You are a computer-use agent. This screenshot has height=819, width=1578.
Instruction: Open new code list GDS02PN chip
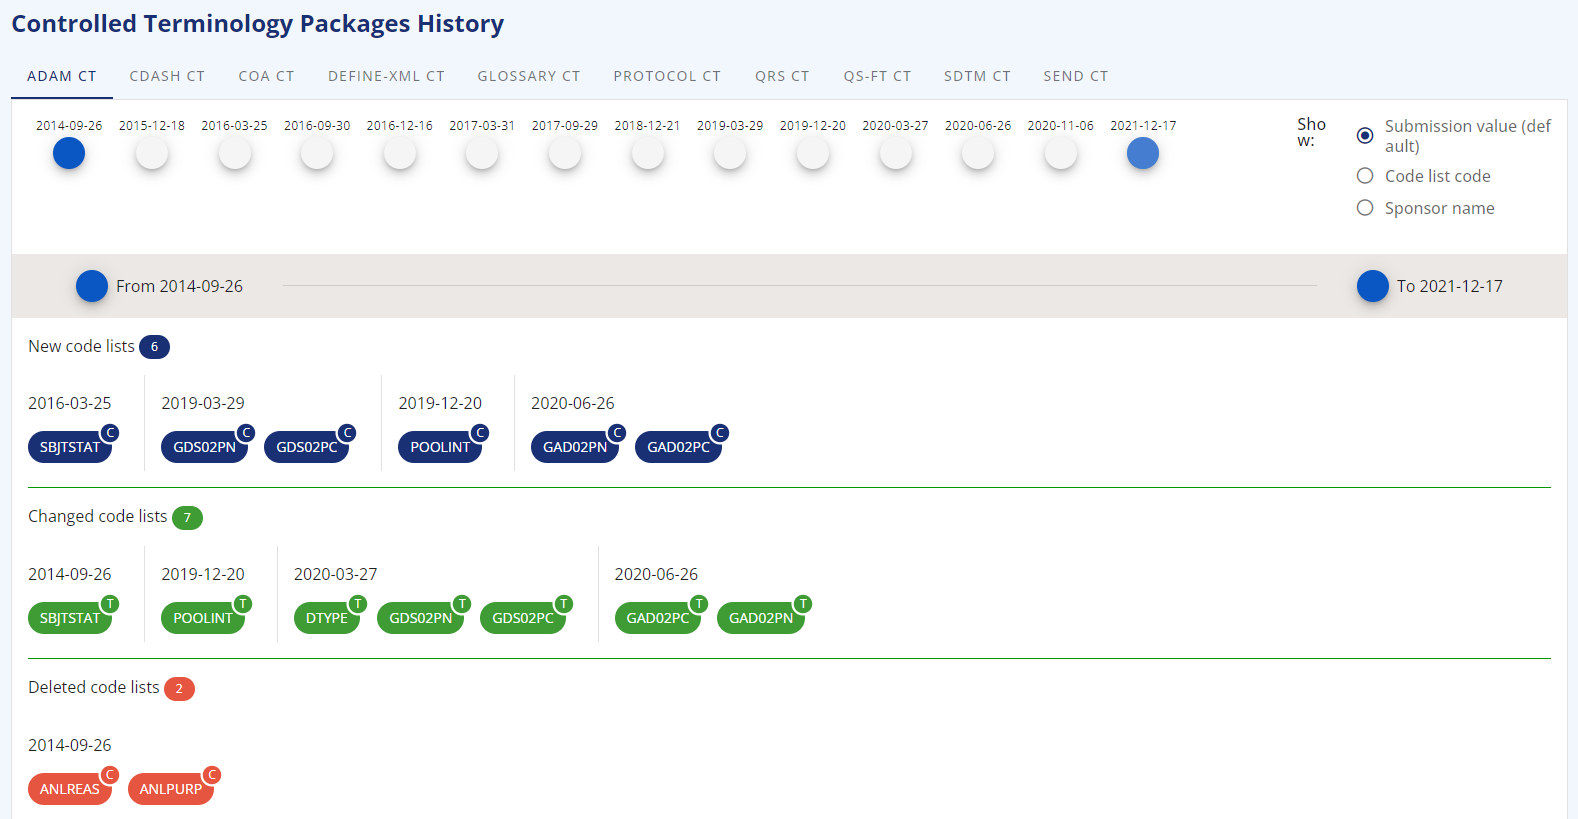204,447
